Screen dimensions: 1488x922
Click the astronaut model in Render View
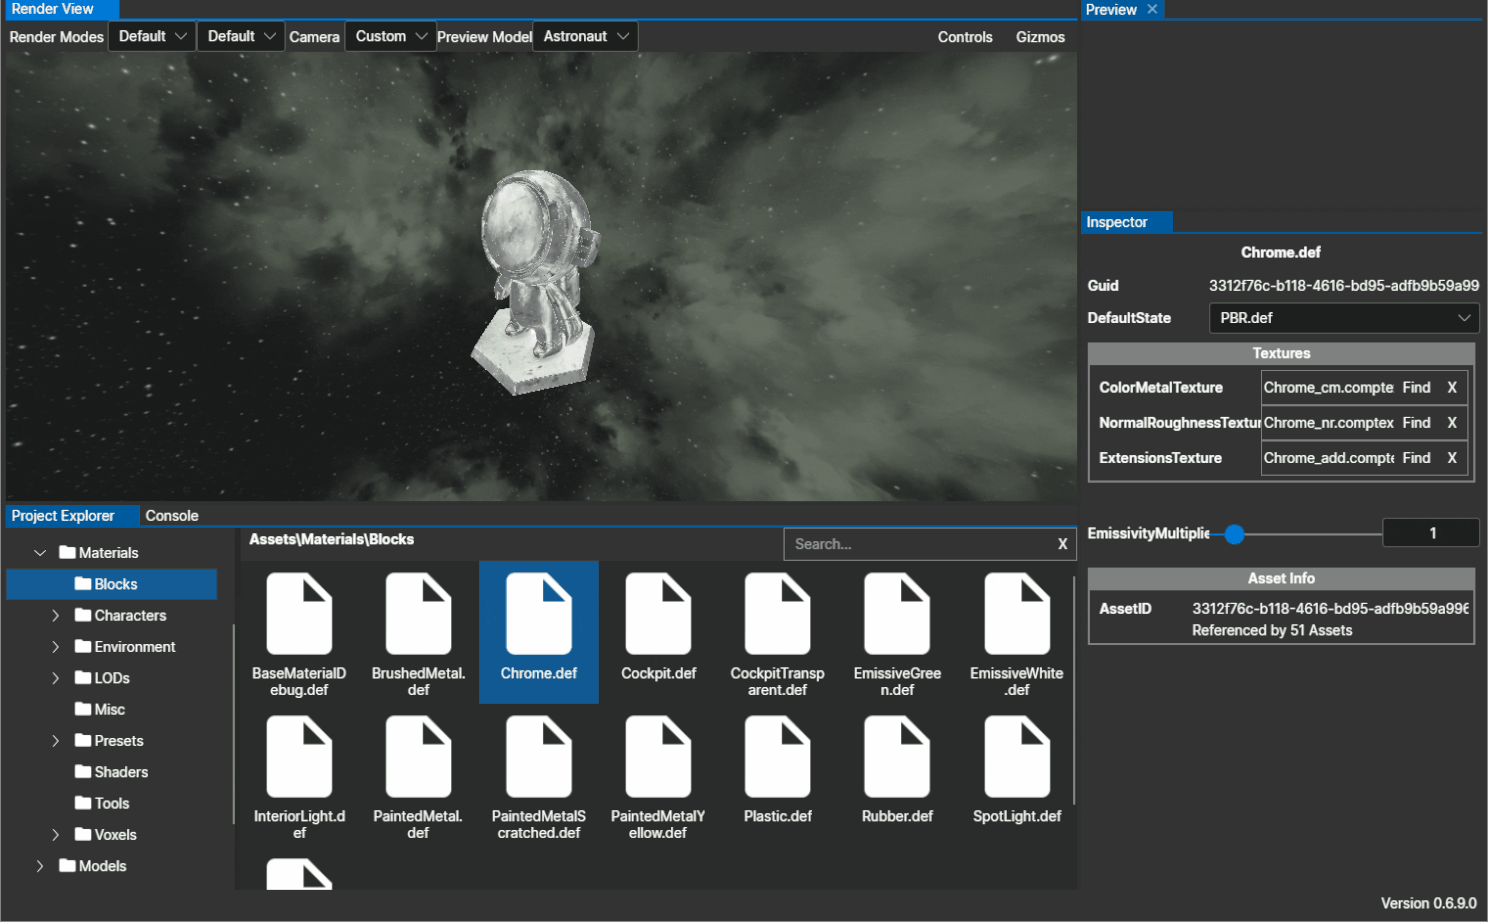(536, 280)
